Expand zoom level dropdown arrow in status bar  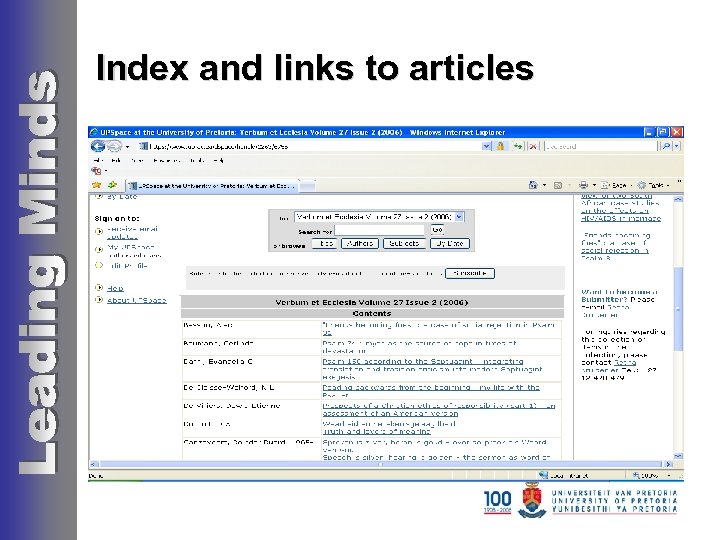669,476
